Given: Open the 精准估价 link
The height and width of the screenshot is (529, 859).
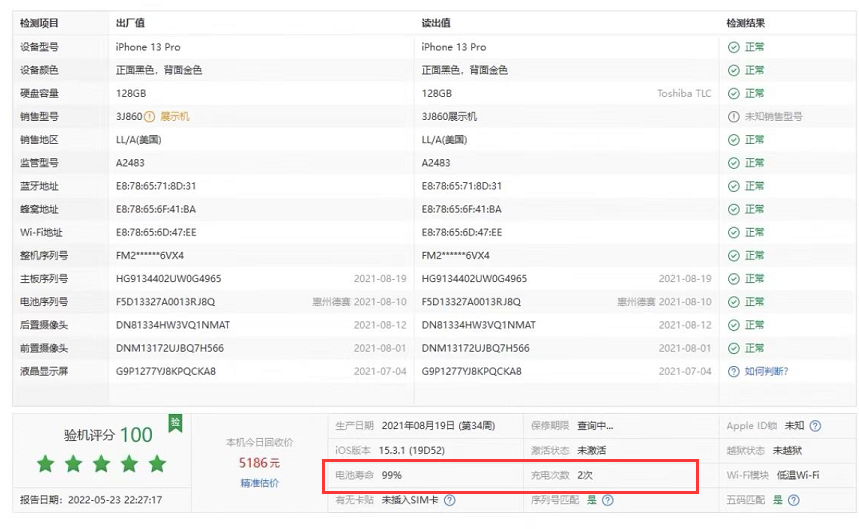Looking at the screenshot, I should pyautogui.click(x=260, y=483).
